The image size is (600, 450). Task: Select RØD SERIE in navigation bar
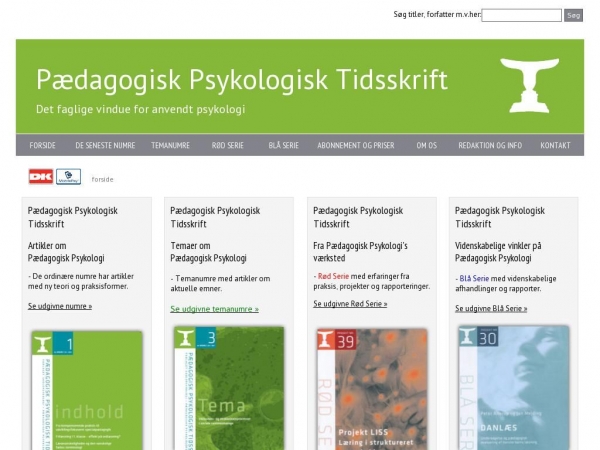click(228, 145)
